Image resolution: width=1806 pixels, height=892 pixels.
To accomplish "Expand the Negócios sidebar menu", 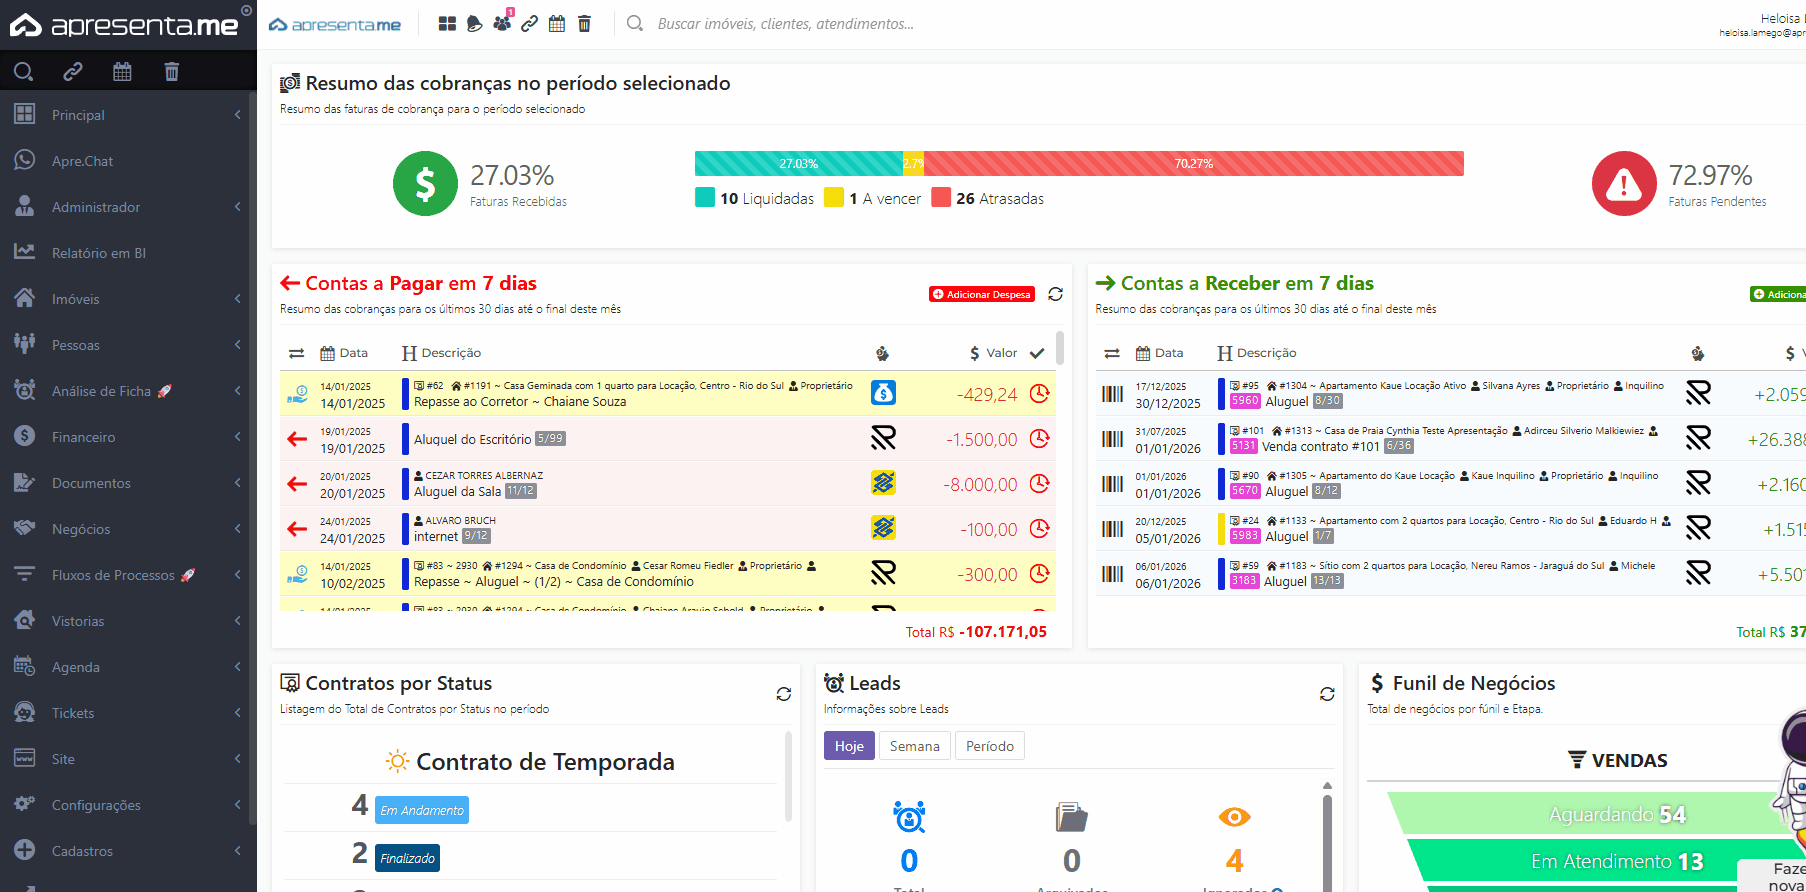I will (x=128, y=529).
